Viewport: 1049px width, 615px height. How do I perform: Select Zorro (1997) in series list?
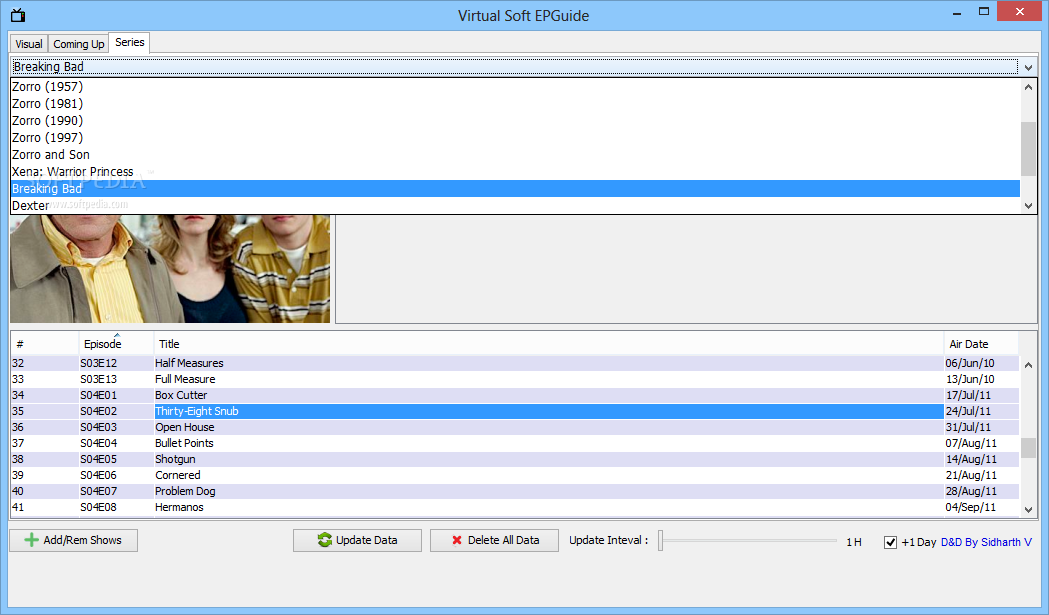click(x=515, y=138)
